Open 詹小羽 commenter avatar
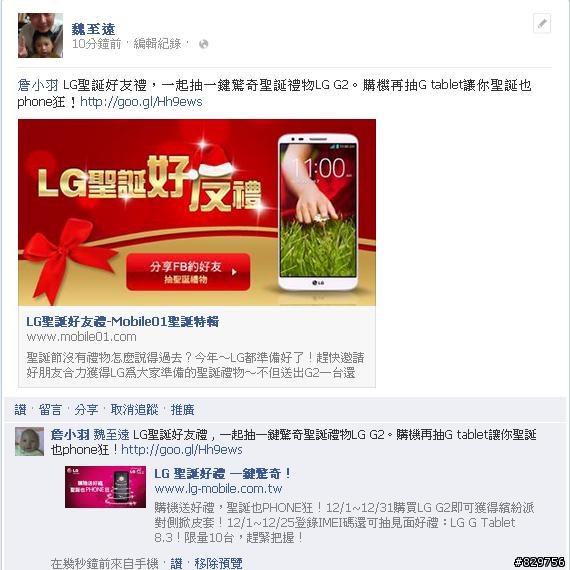The image size is (570, 570). (x=29, y=441)
